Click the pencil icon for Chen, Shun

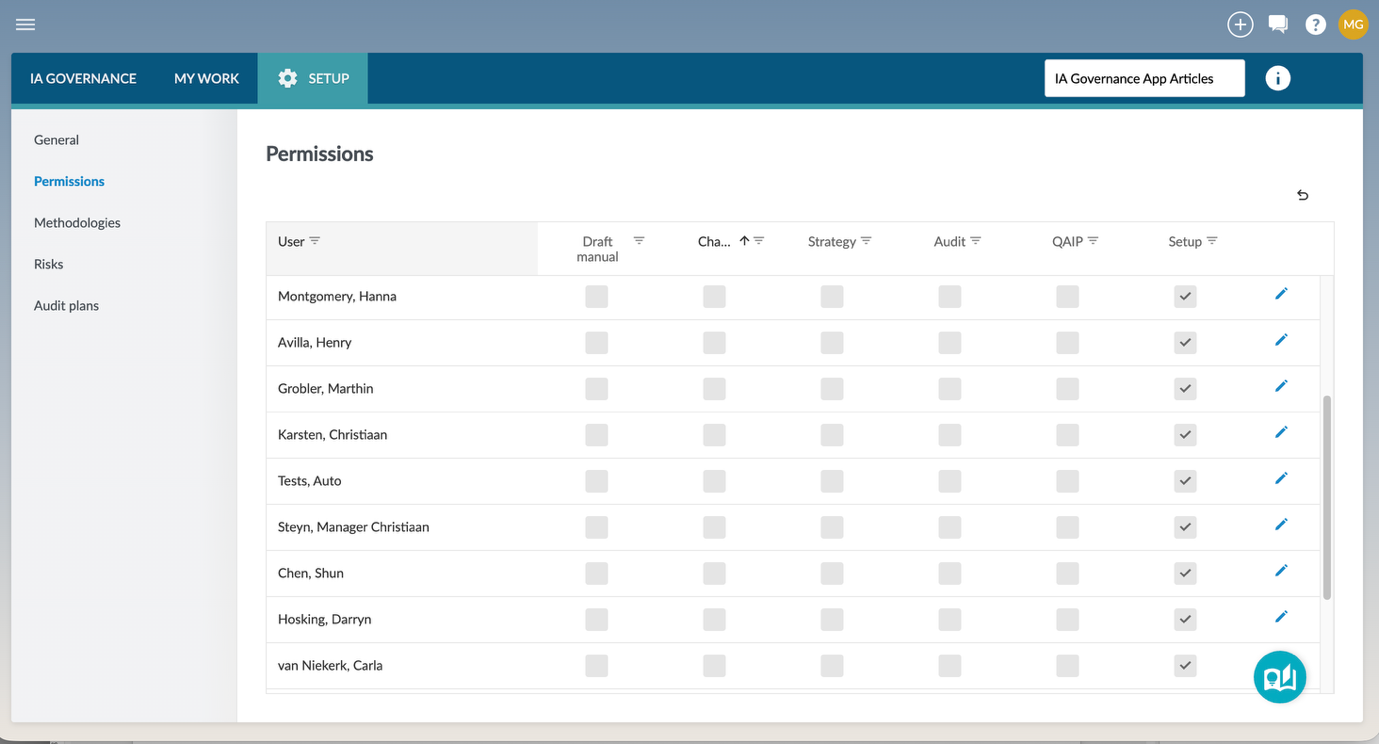[x=1281, y=571]
